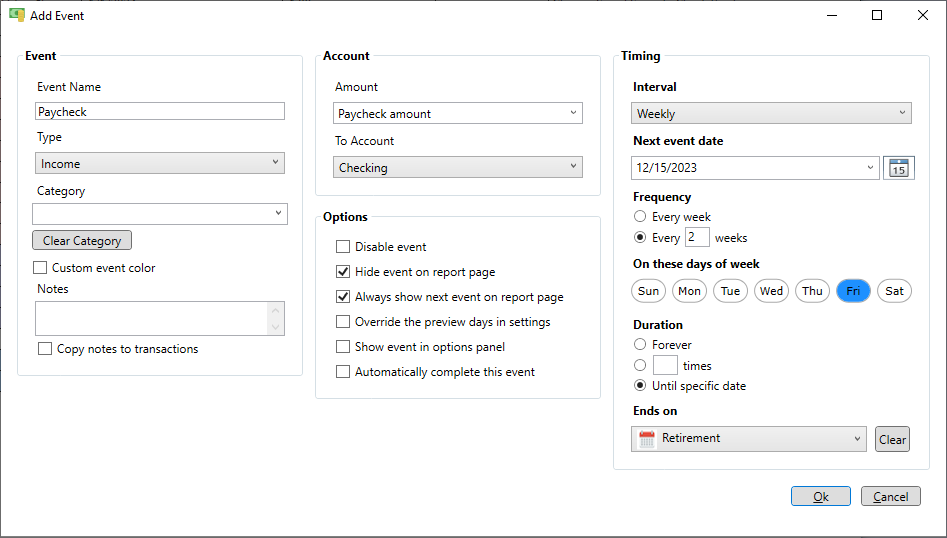The width and height of the screenshot is (947, 538).
Task: Choose Forever duration option
Action: click(640, 345)
